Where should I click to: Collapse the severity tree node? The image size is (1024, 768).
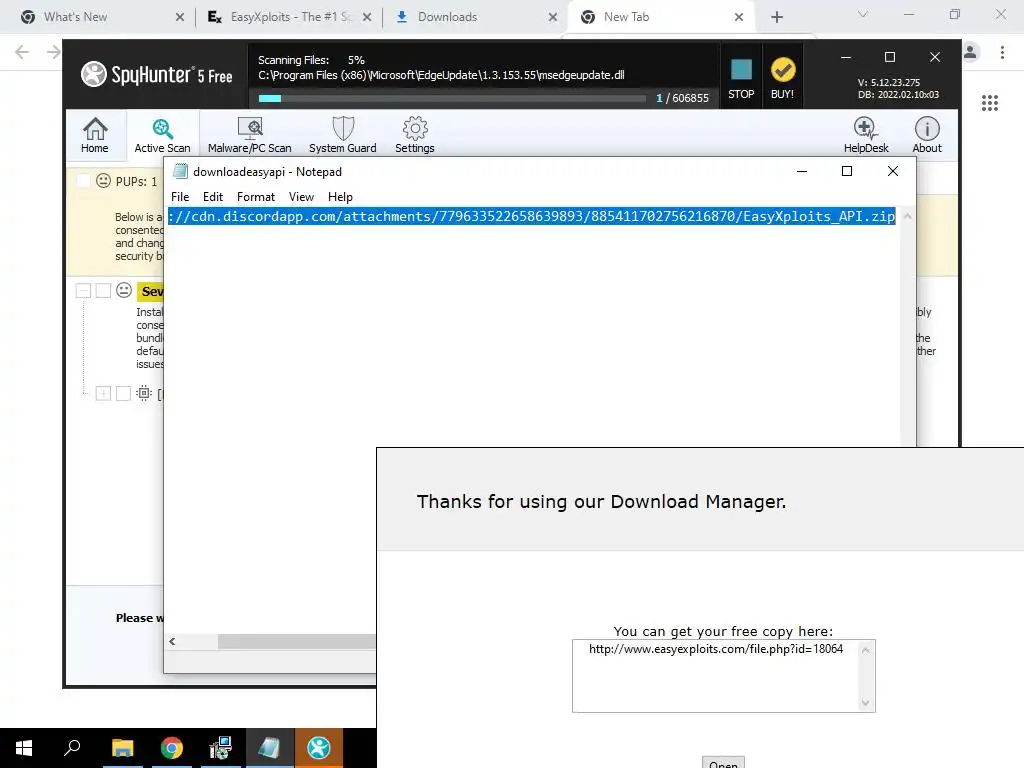pyautogui.click(x=83, y=291)
